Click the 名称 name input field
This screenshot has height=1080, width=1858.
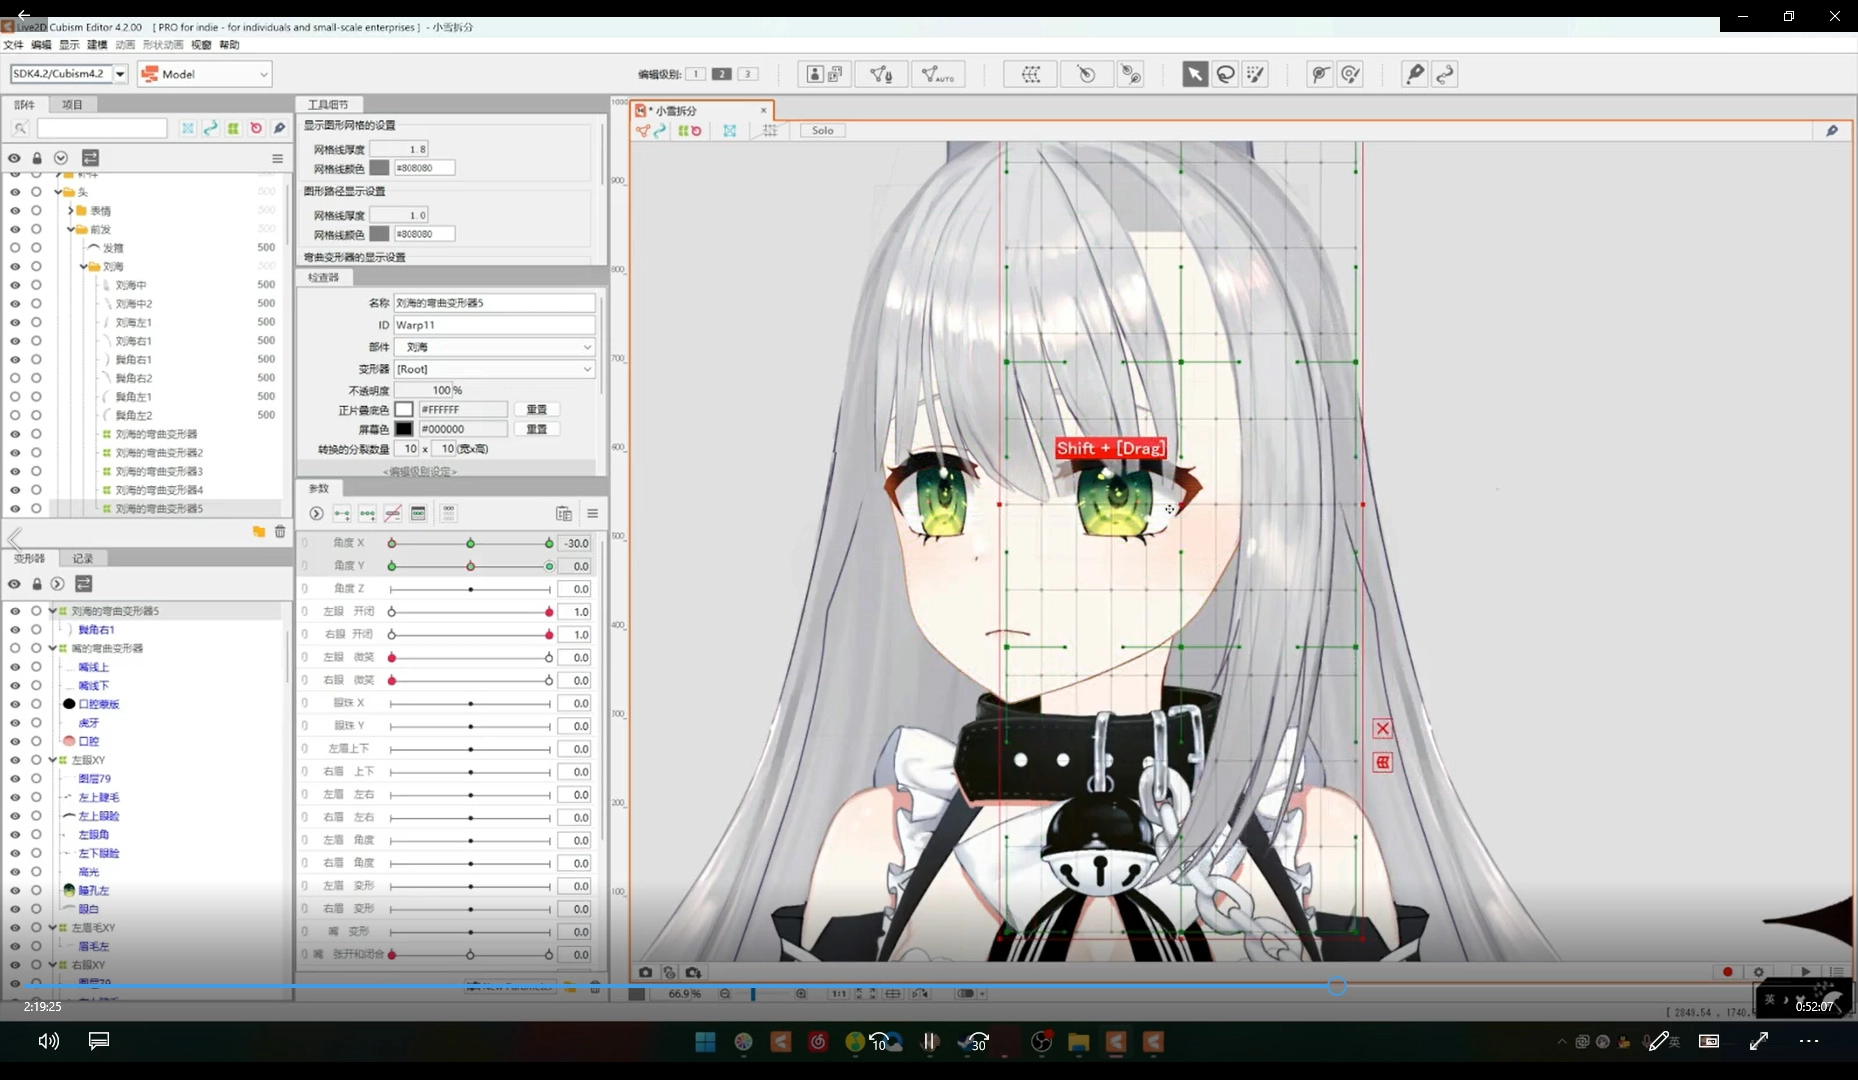click(494, 303)
